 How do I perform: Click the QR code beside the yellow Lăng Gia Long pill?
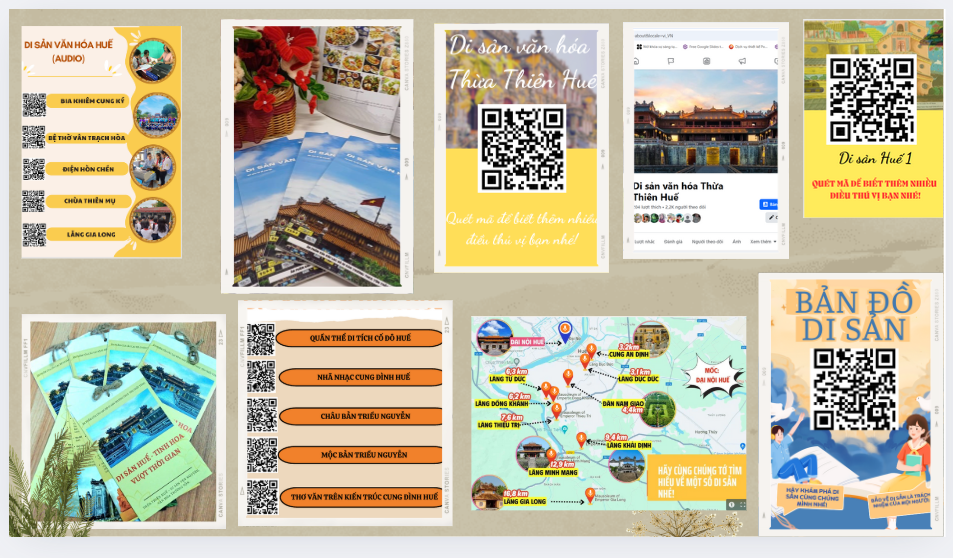tap(34, 235)
